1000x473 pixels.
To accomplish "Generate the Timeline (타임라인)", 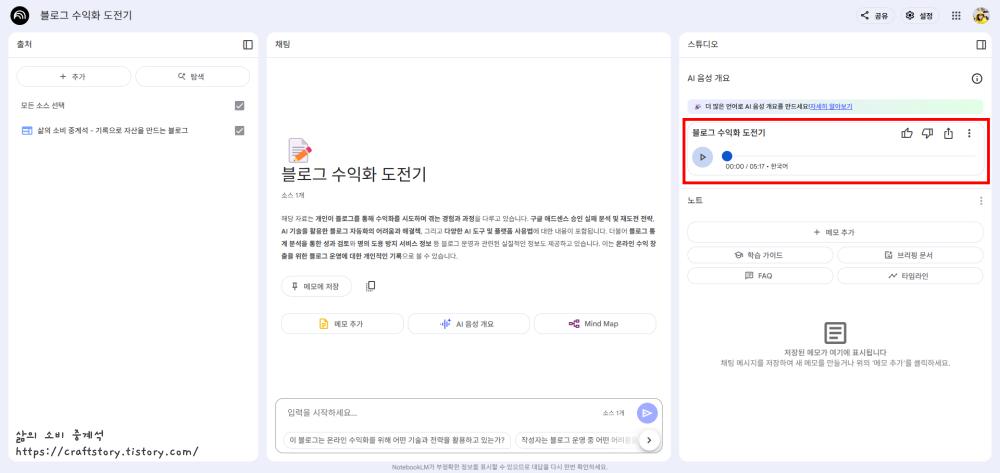I will tap(911, 276).
